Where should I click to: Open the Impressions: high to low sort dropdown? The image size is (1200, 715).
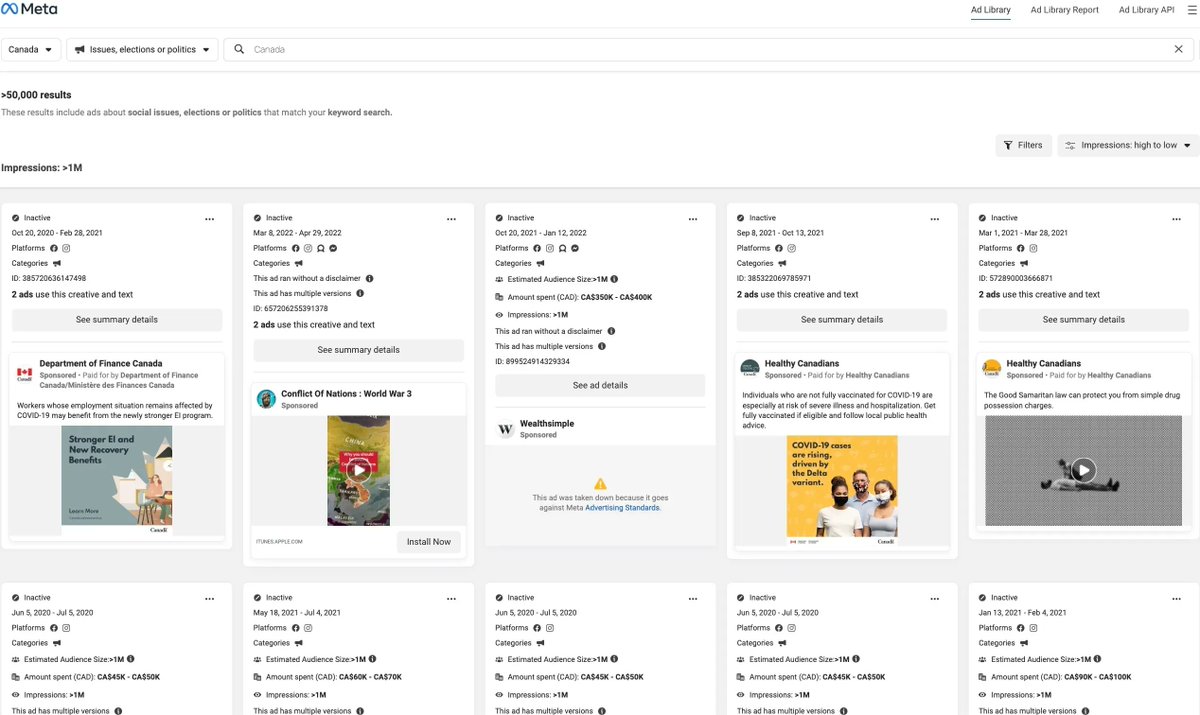point(1128,145)
